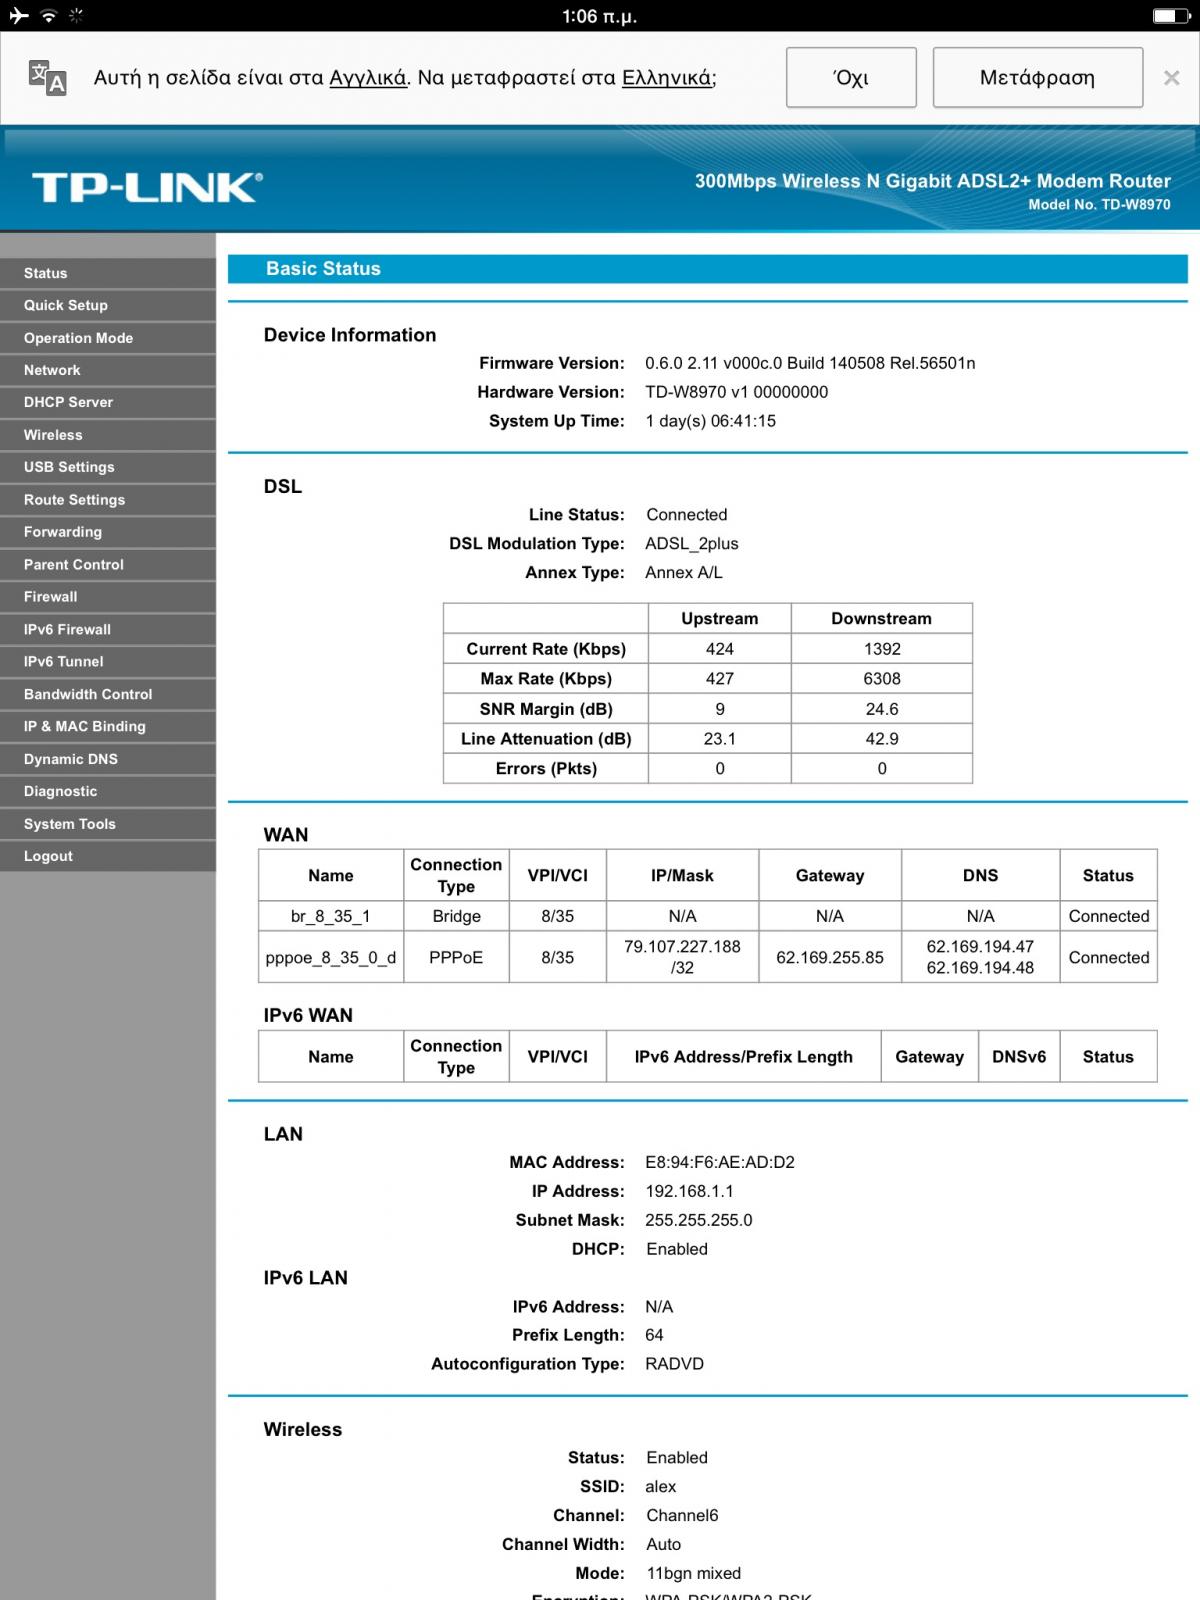Image resolution: width=1200 pixels, height=1600 pixels.
Task: Click the Downstream column header
Action: (x=882, y=619)
